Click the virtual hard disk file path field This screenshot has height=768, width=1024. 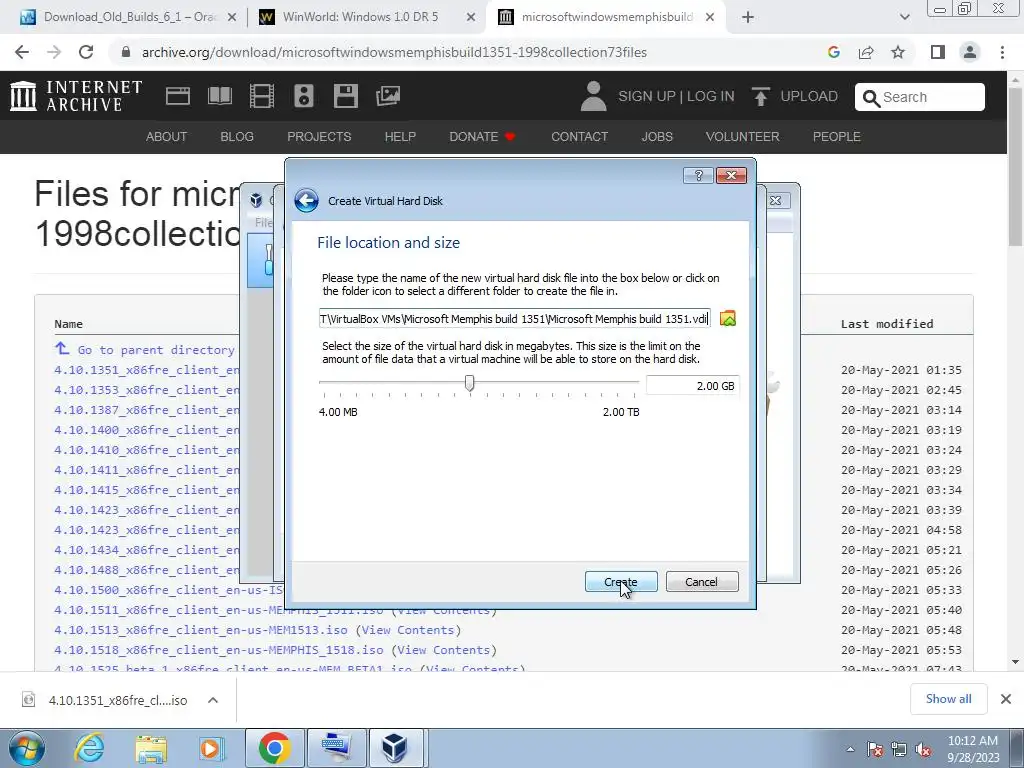tap(515, 319)
